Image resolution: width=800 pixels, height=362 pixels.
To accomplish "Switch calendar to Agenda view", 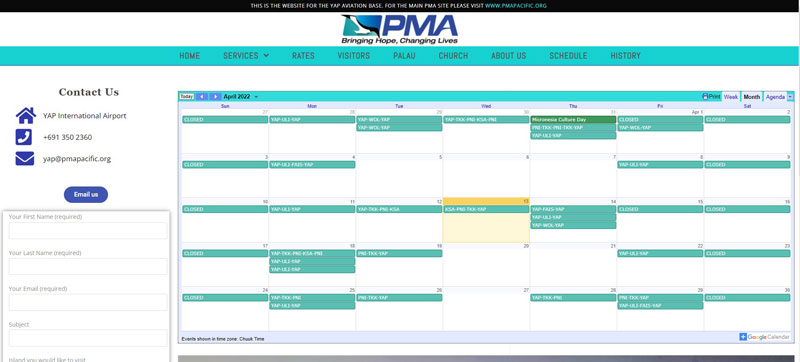I will point(775,97).
